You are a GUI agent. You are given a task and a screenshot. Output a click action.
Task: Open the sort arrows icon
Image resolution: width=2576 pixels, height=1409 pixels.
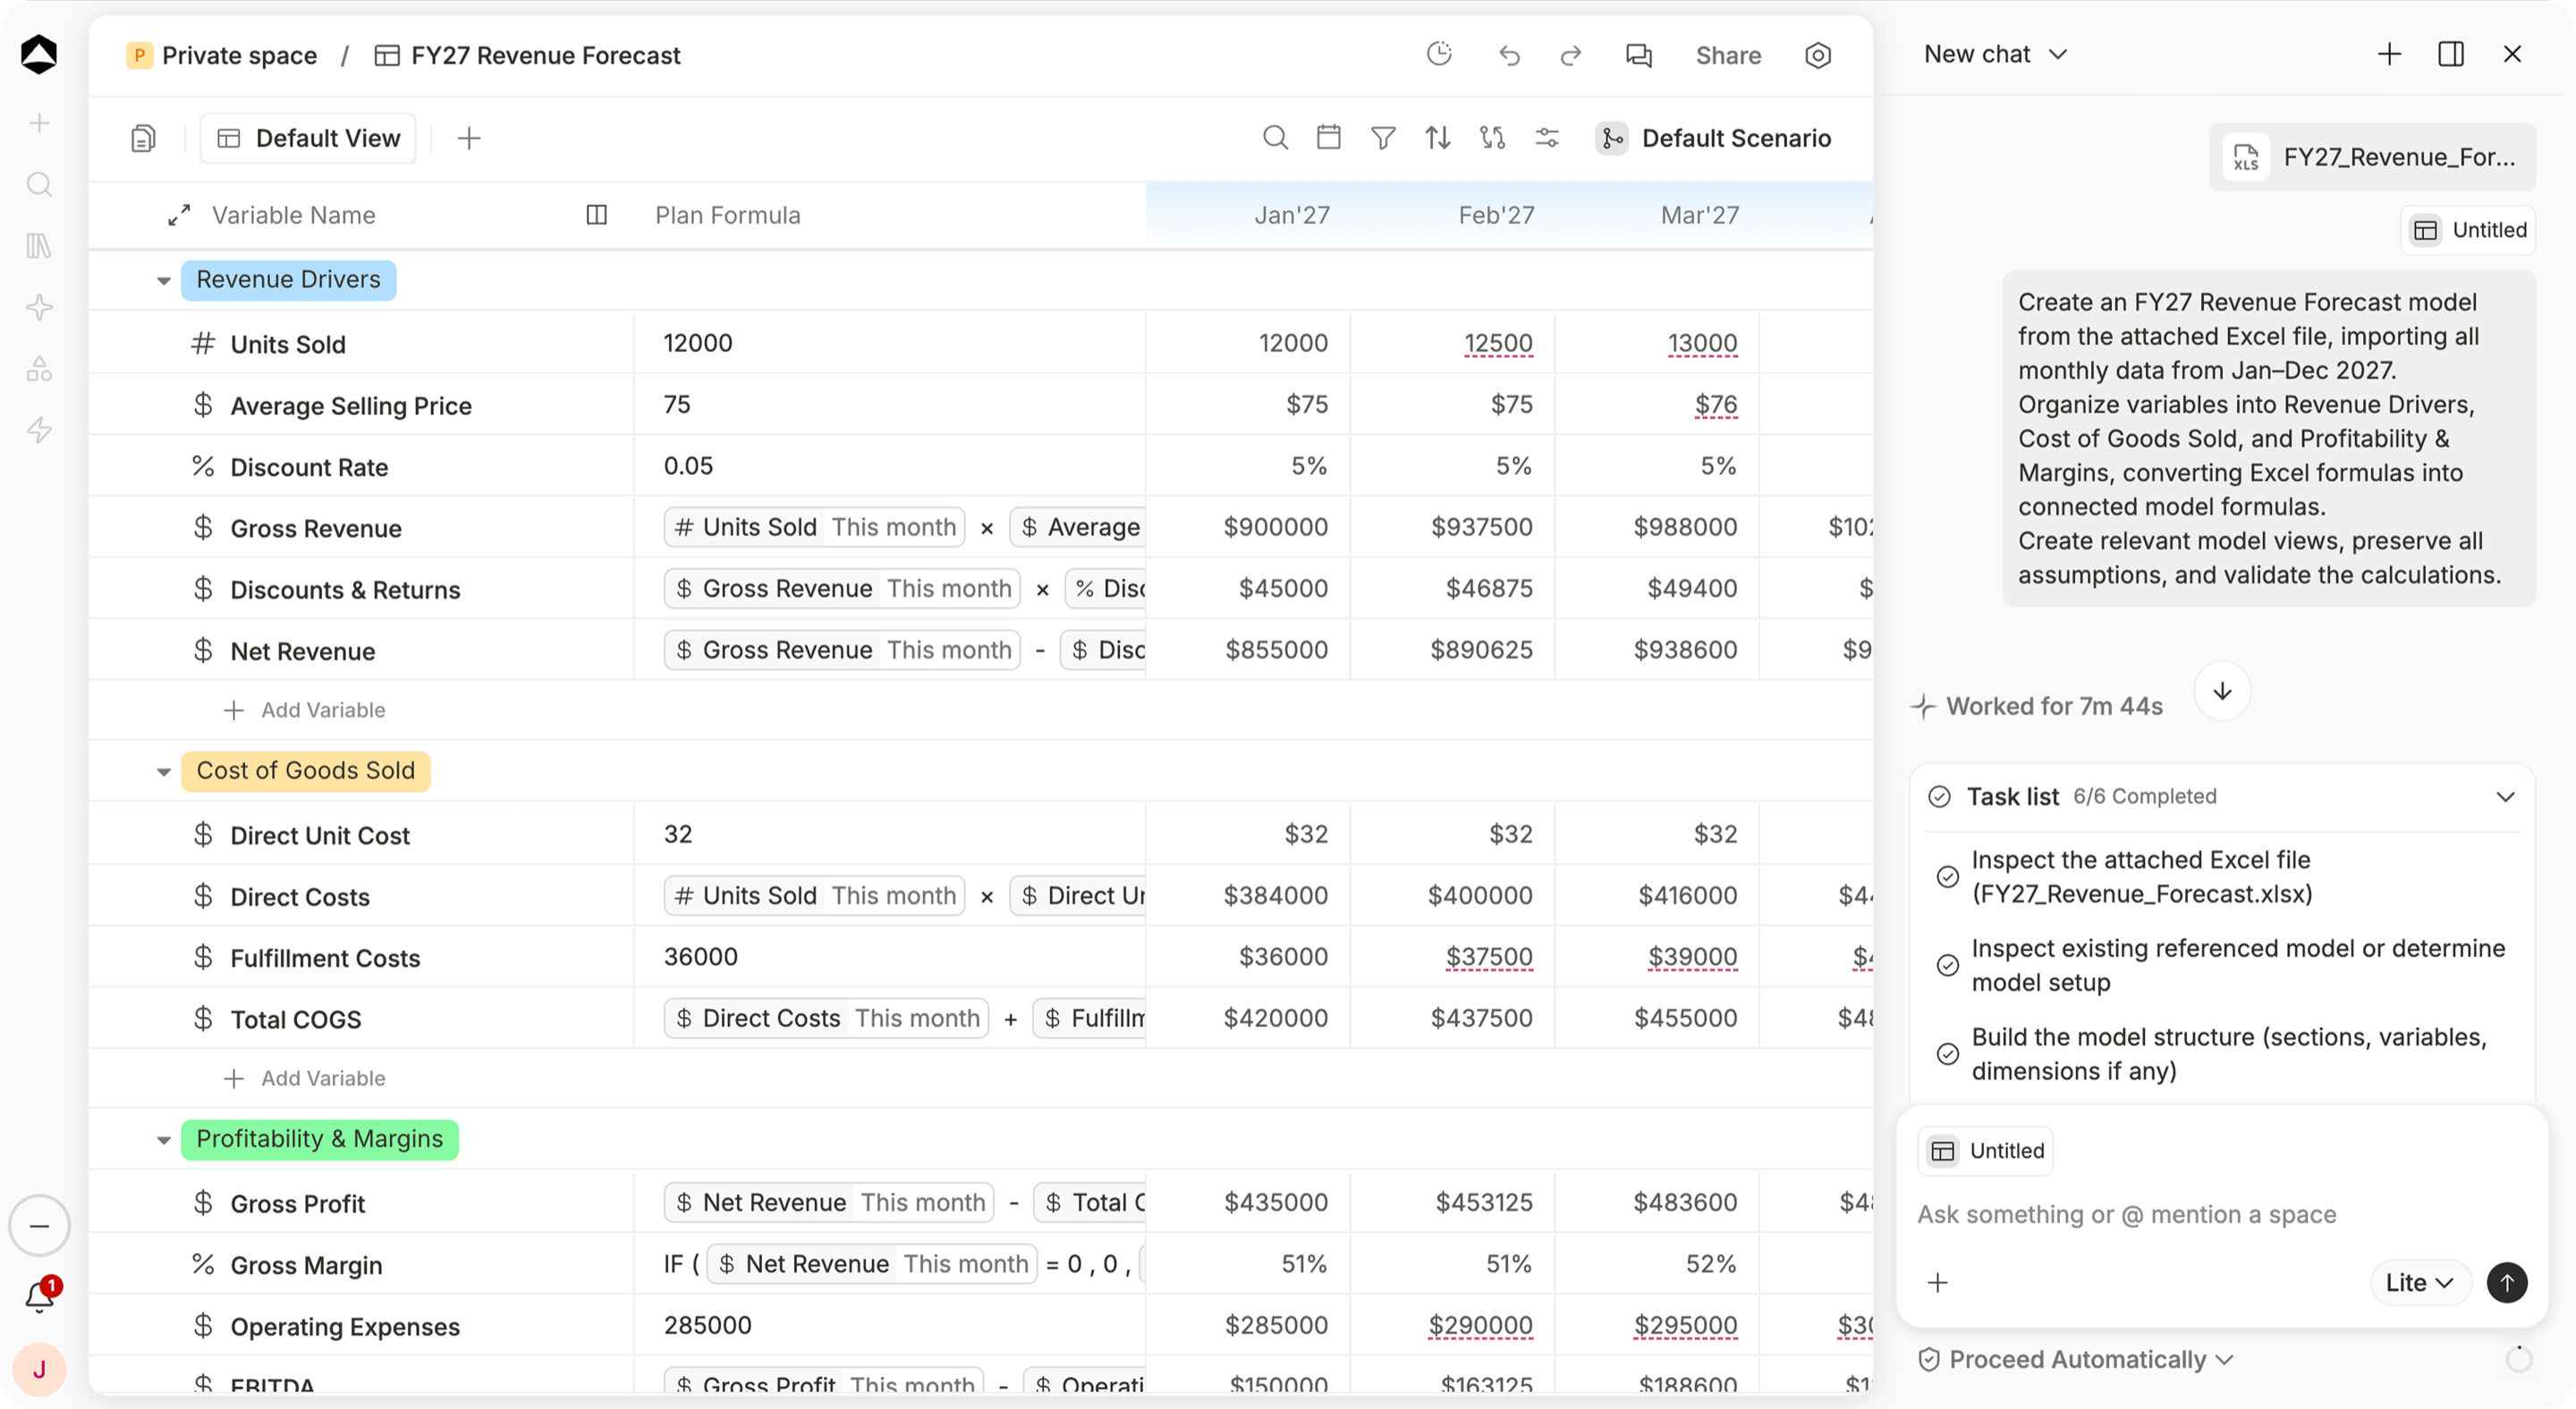pyautogui.click(x=1438, y=138)
